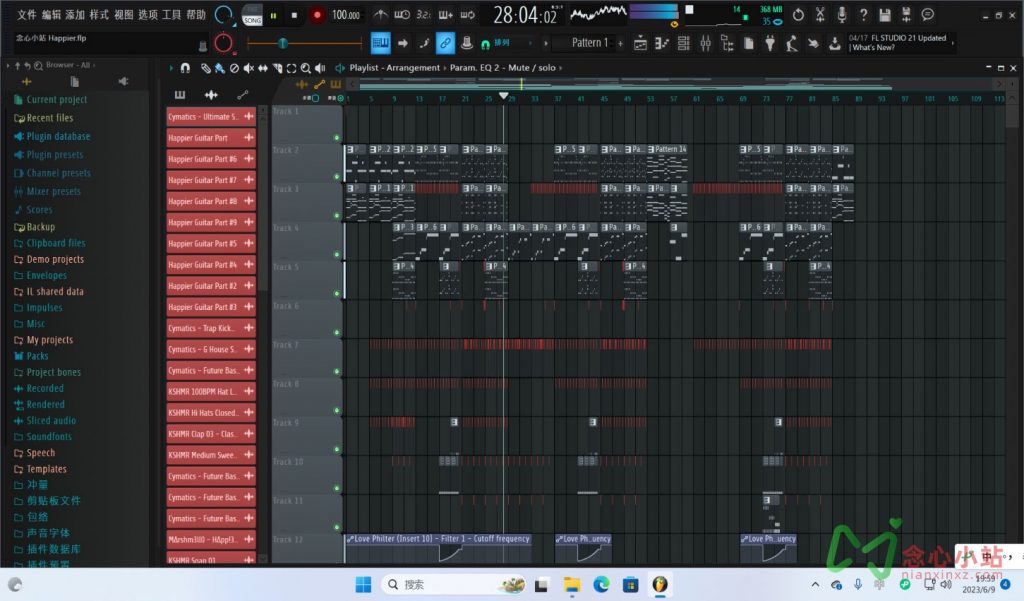Toggle the metronome icon
1024x601 pixels.
pos(380,14)
